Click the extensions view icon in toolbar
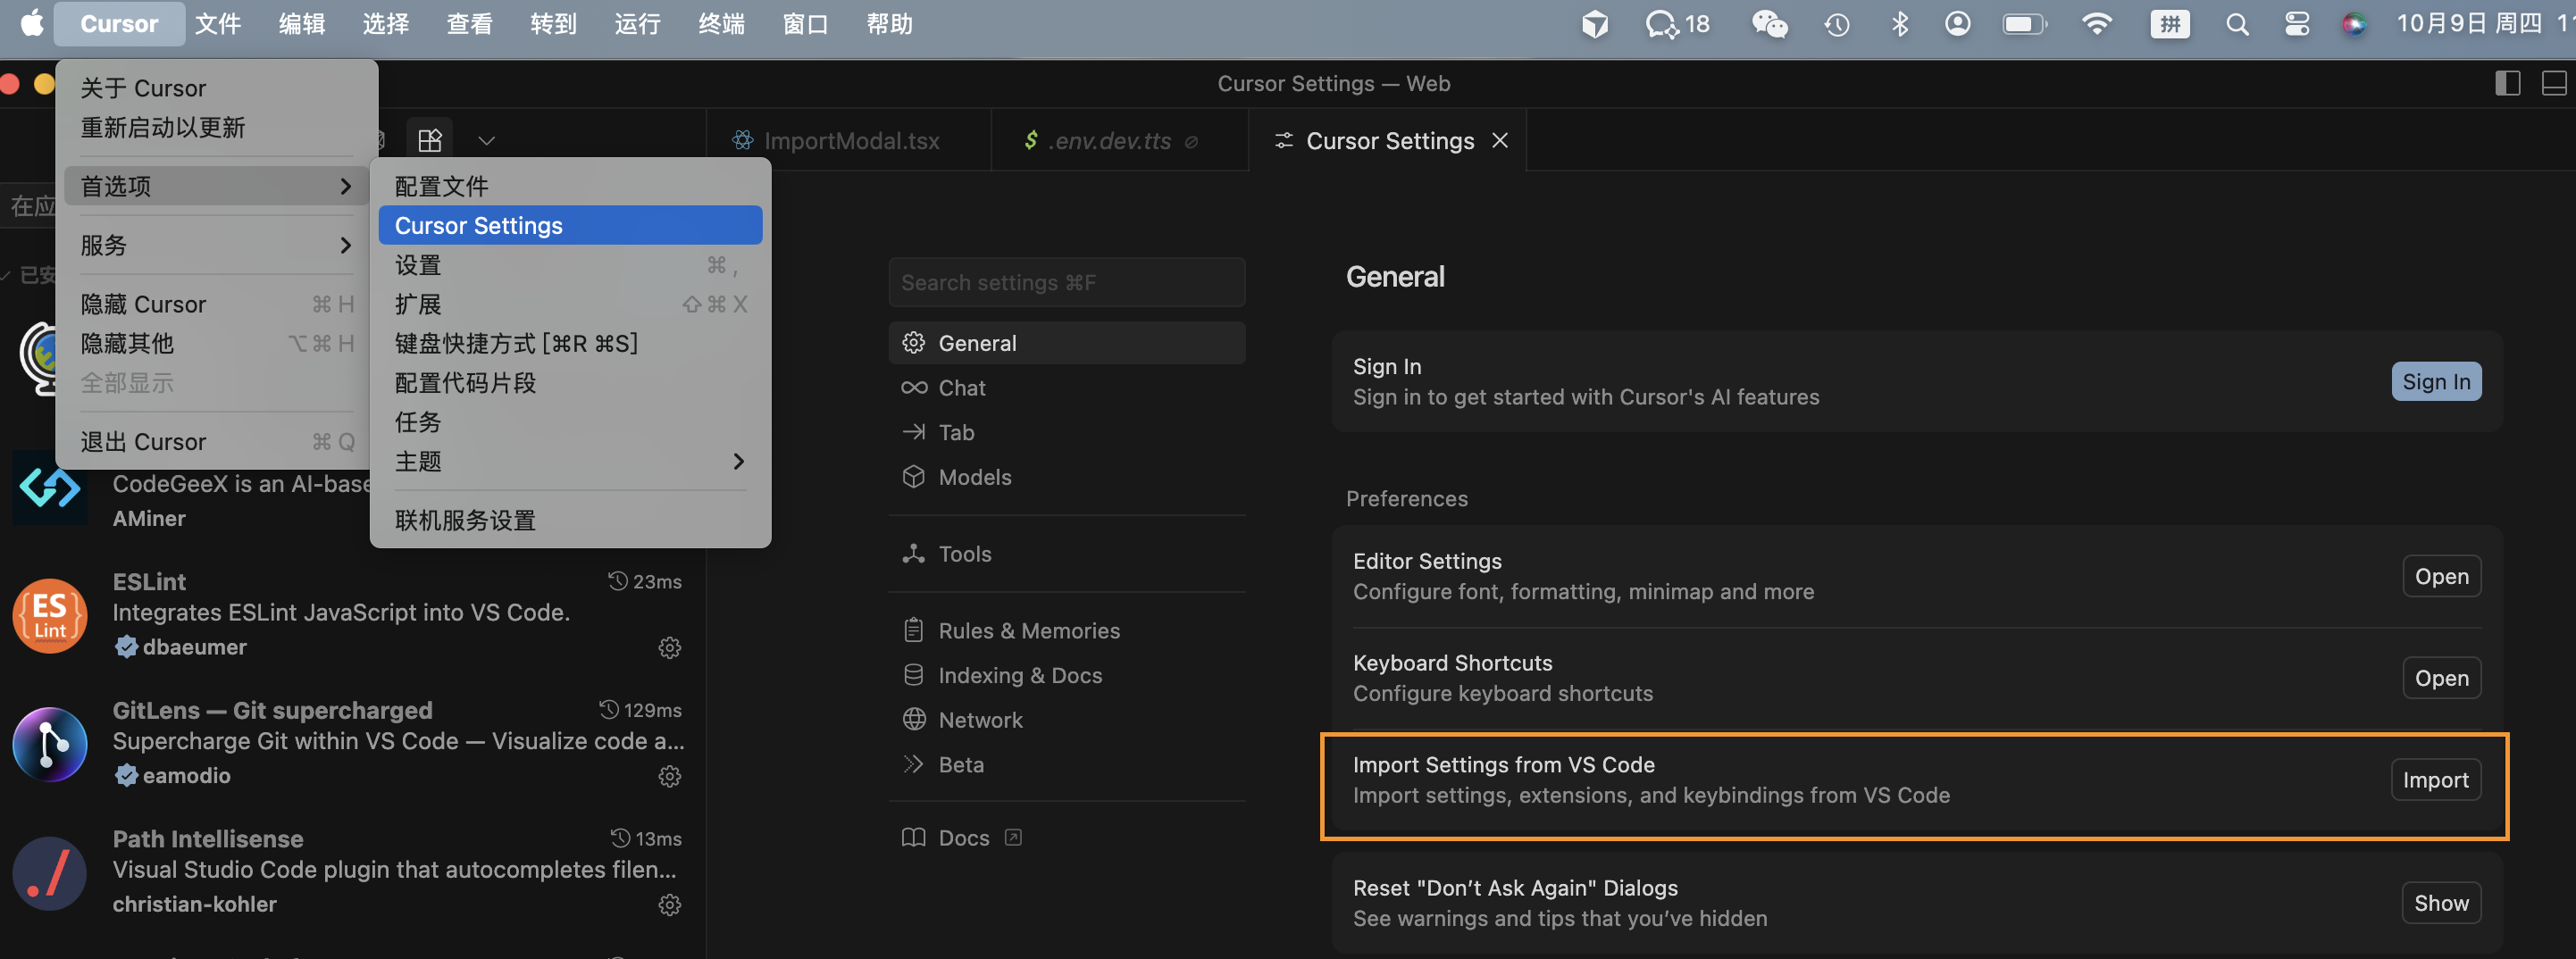 (430, 140)
